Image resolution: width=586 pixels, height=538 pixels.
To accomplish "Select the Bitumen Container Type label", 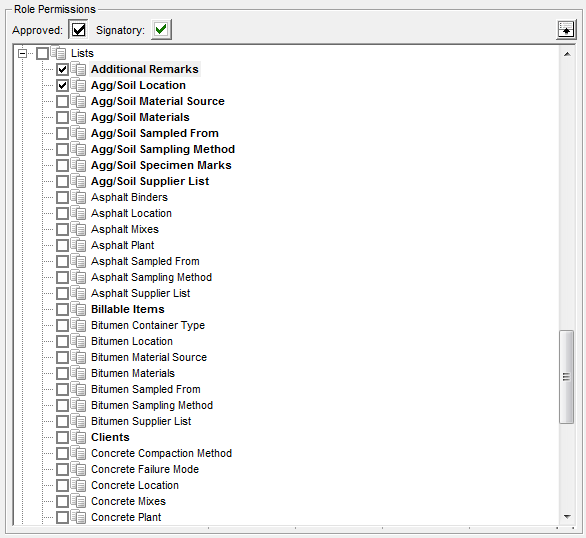I will (x=148, y=325).
